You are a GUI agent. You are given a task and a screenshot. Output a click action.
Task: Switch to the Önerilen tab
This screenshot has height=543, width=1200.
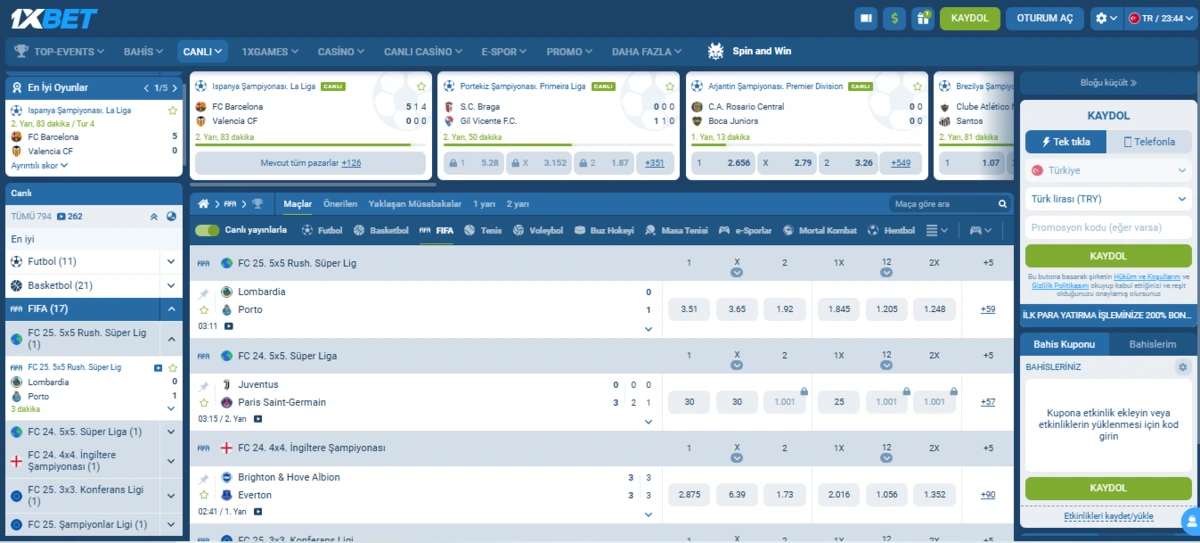click(x=340, y=204)
